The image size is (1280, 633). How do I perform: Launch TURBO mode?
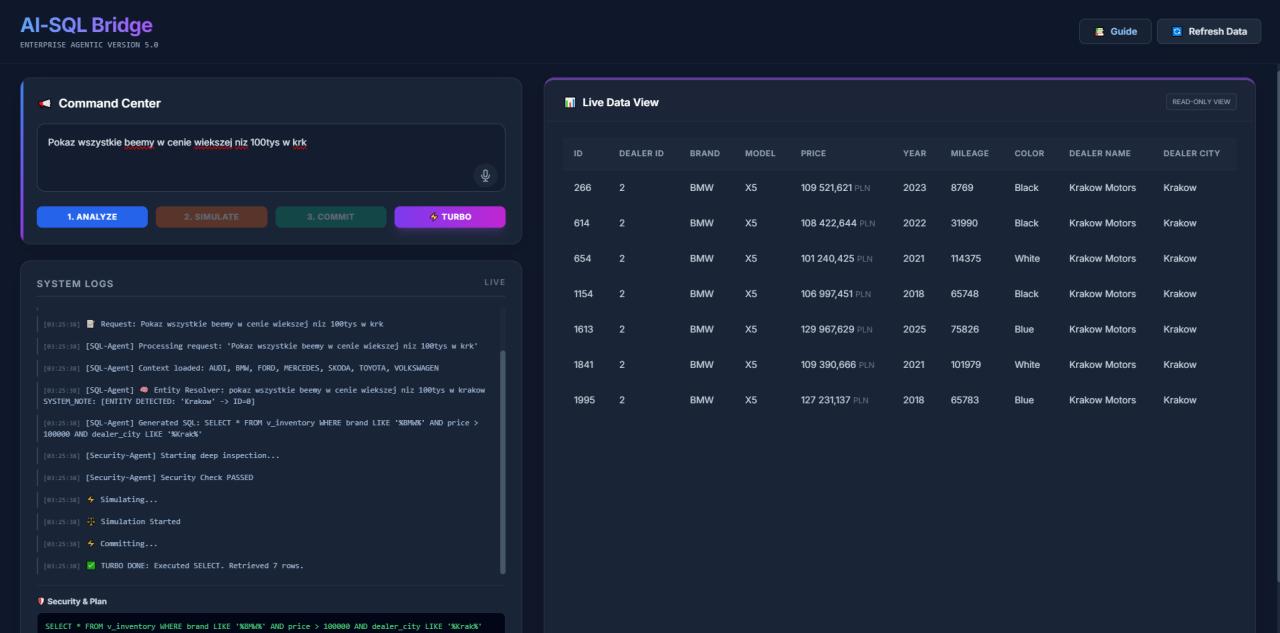[x=450, y=217]
